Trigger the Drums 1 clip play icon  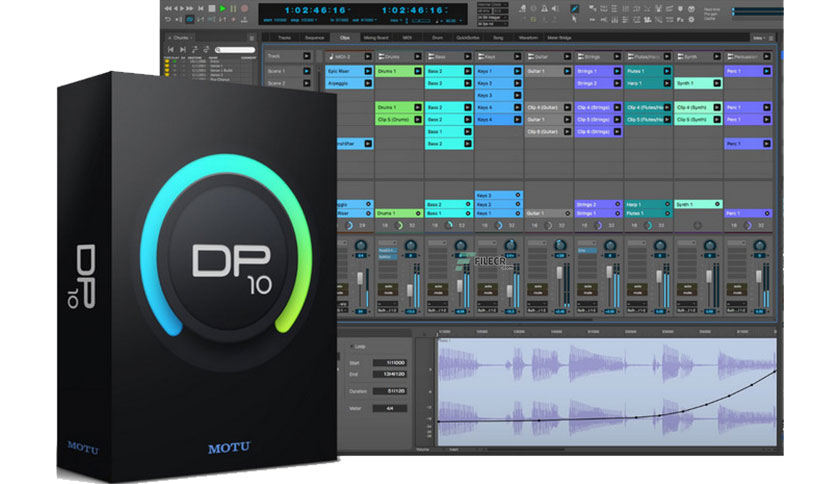pyautogui.click(x=417, y=71)
